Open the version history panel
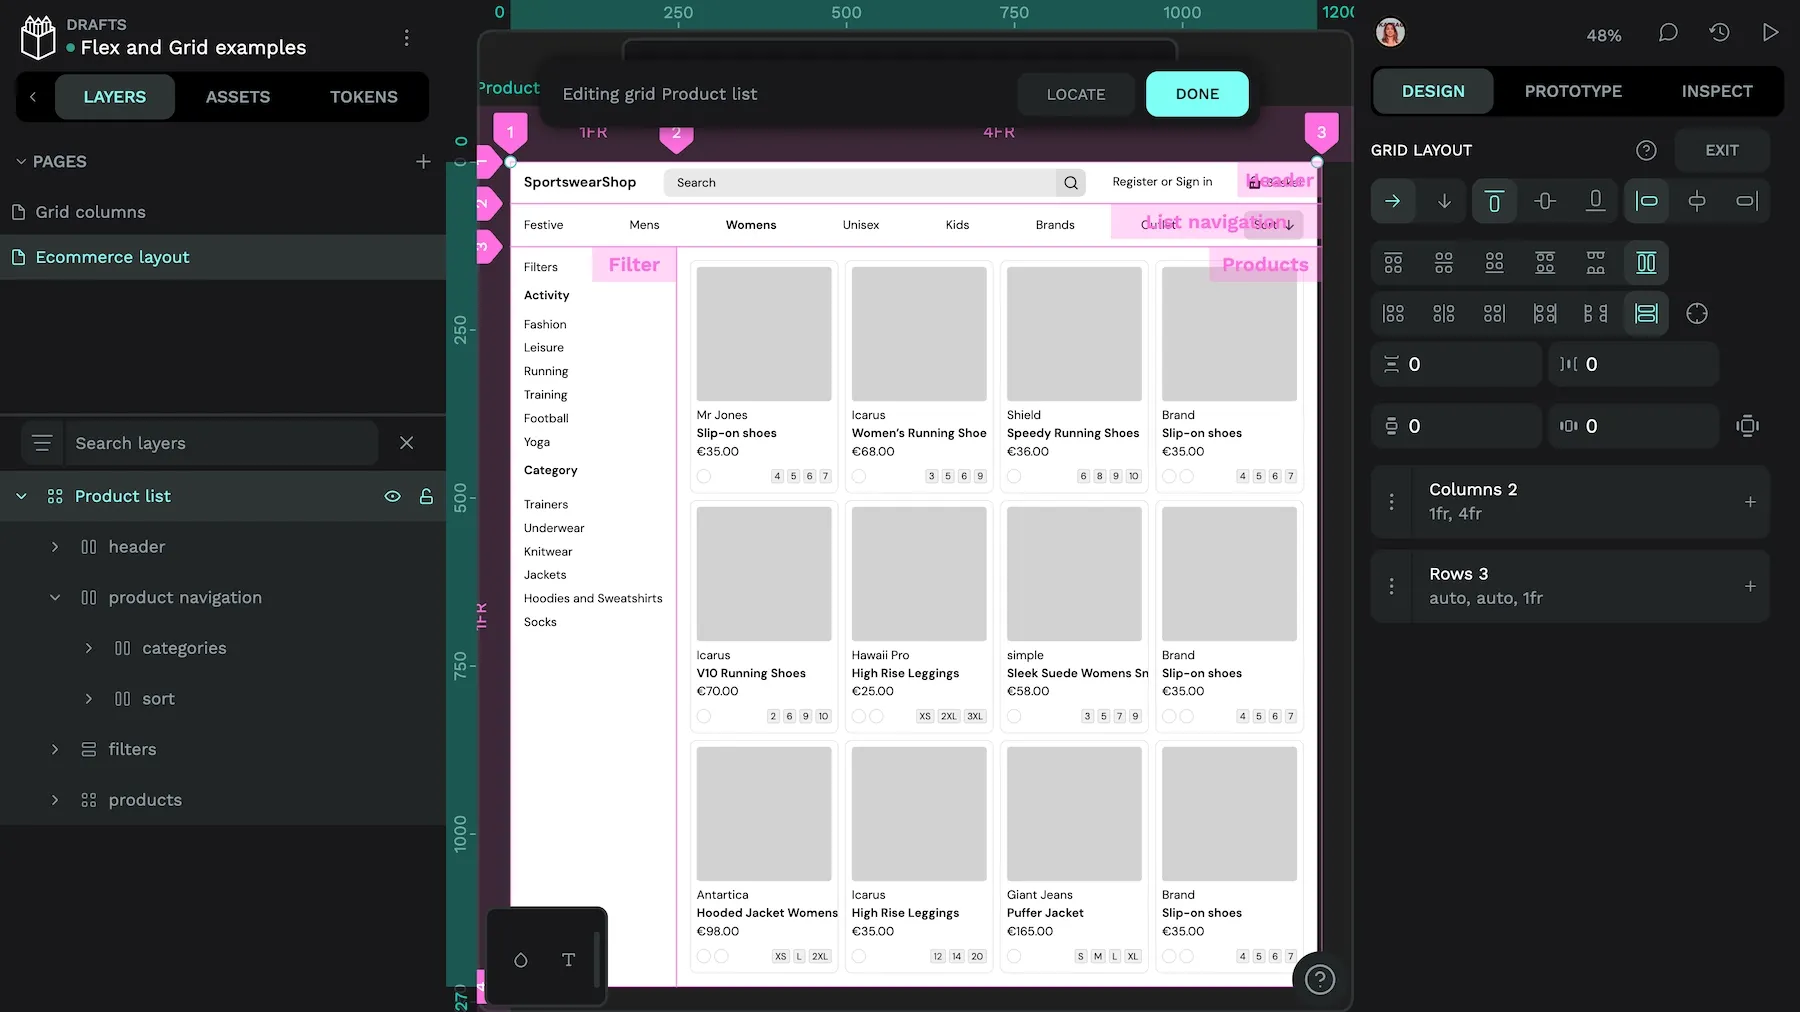 (1719, 32)
